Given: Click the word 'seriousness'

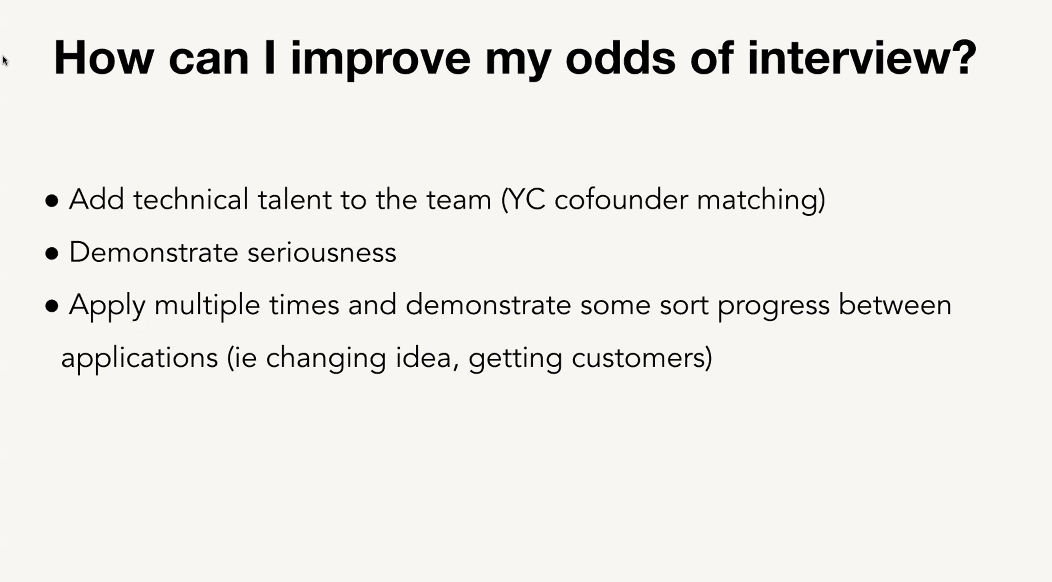Looking at the screenshot, I should (322, 252).
